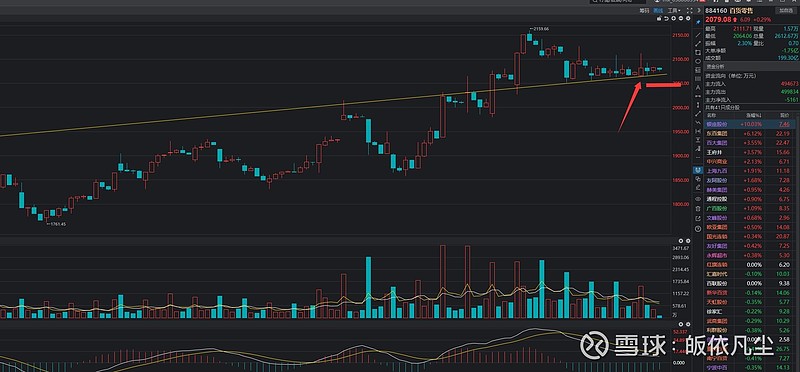Open the 工具 dropdown menu
This screenshot has height=372, width=800.
click(674, 11)
